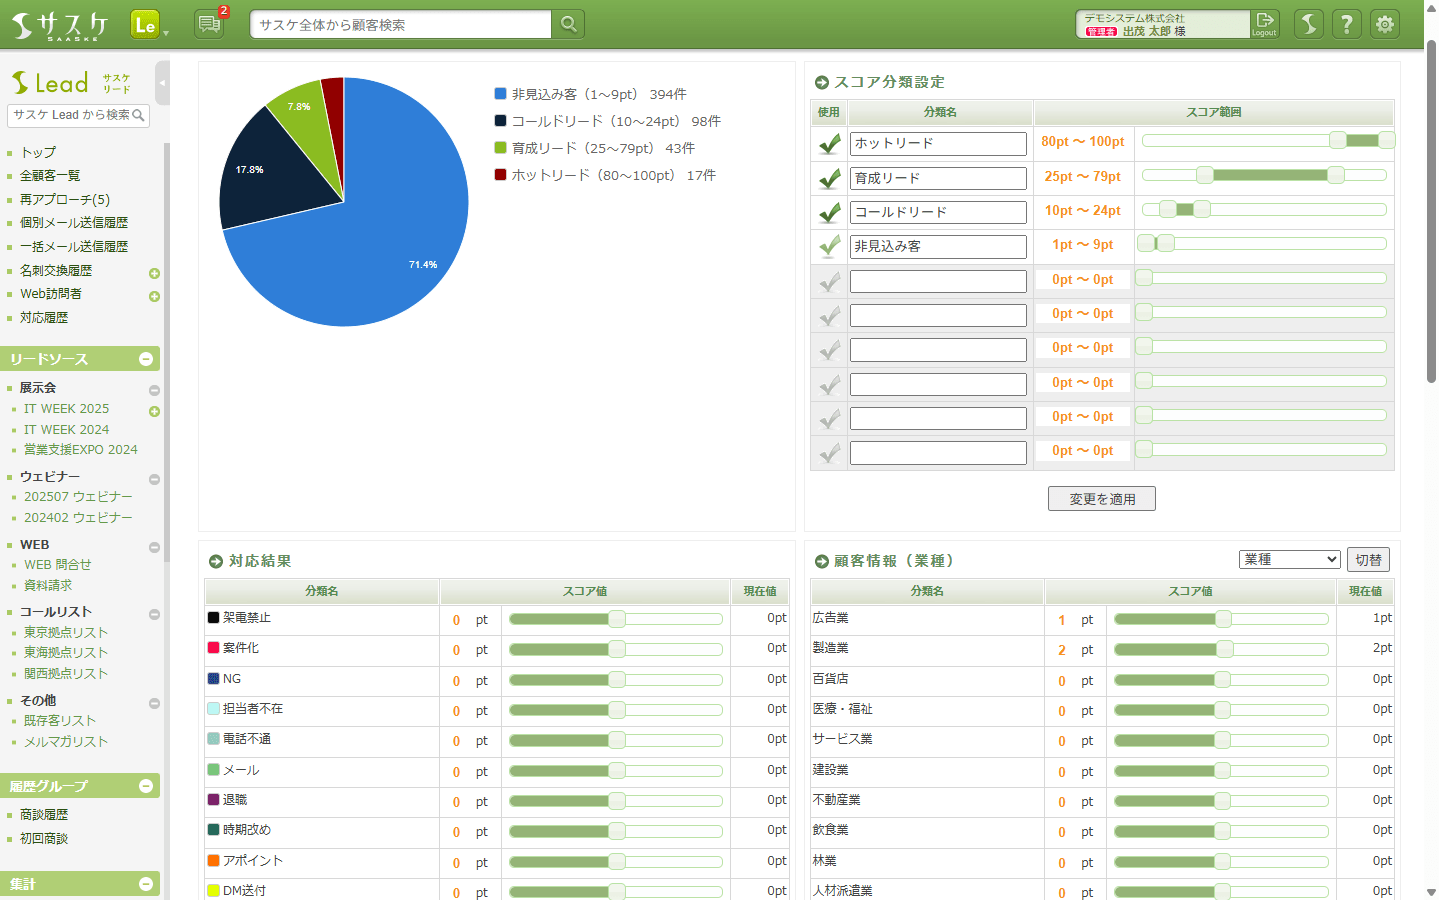
Task: Open 全顧客一覧 in the sidebar
Action: [x=50, y=176]
